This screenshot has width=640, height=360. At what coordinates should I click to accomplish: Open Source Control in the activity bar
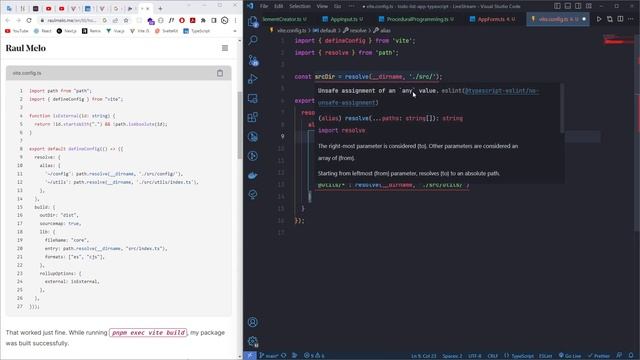click(x=253, y=60)
